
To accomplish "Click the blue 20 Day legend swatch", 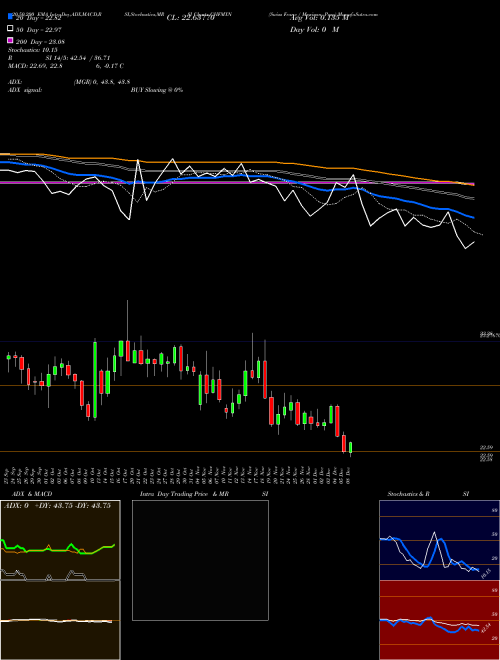I will tap(10, 17).
